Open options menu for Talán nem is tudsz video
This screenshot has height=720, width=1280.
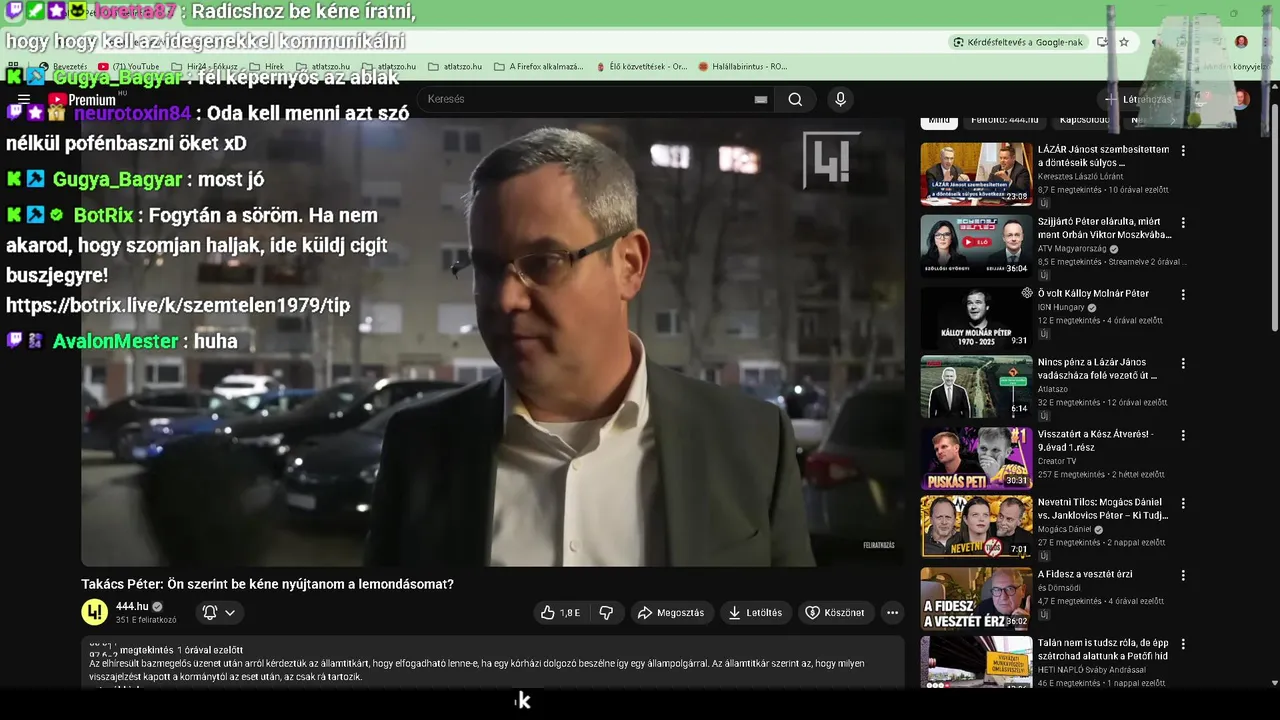[1183, 645]
